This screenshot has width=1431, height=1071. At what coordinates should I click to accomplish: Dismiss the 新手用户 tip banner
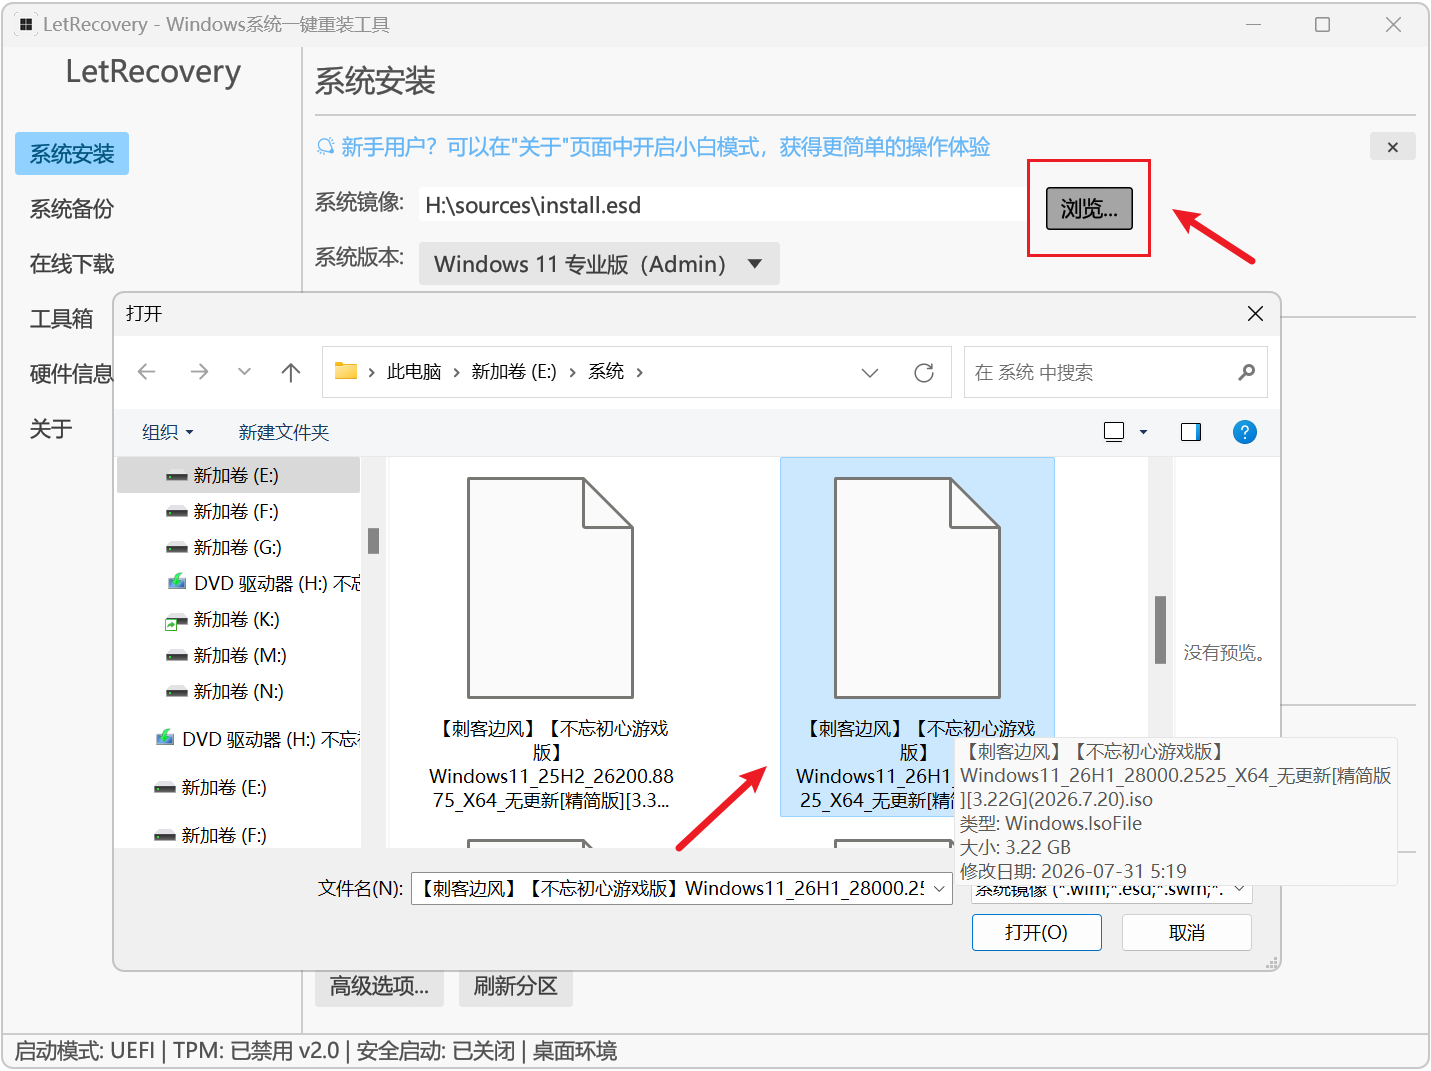click(x=1393, y=147)
